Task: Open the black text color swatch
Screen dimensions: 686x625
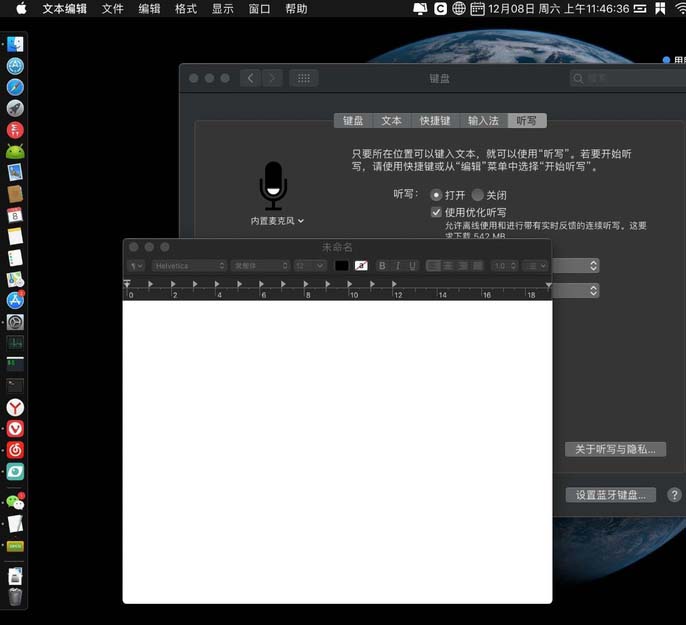Action: click(341, 266)
